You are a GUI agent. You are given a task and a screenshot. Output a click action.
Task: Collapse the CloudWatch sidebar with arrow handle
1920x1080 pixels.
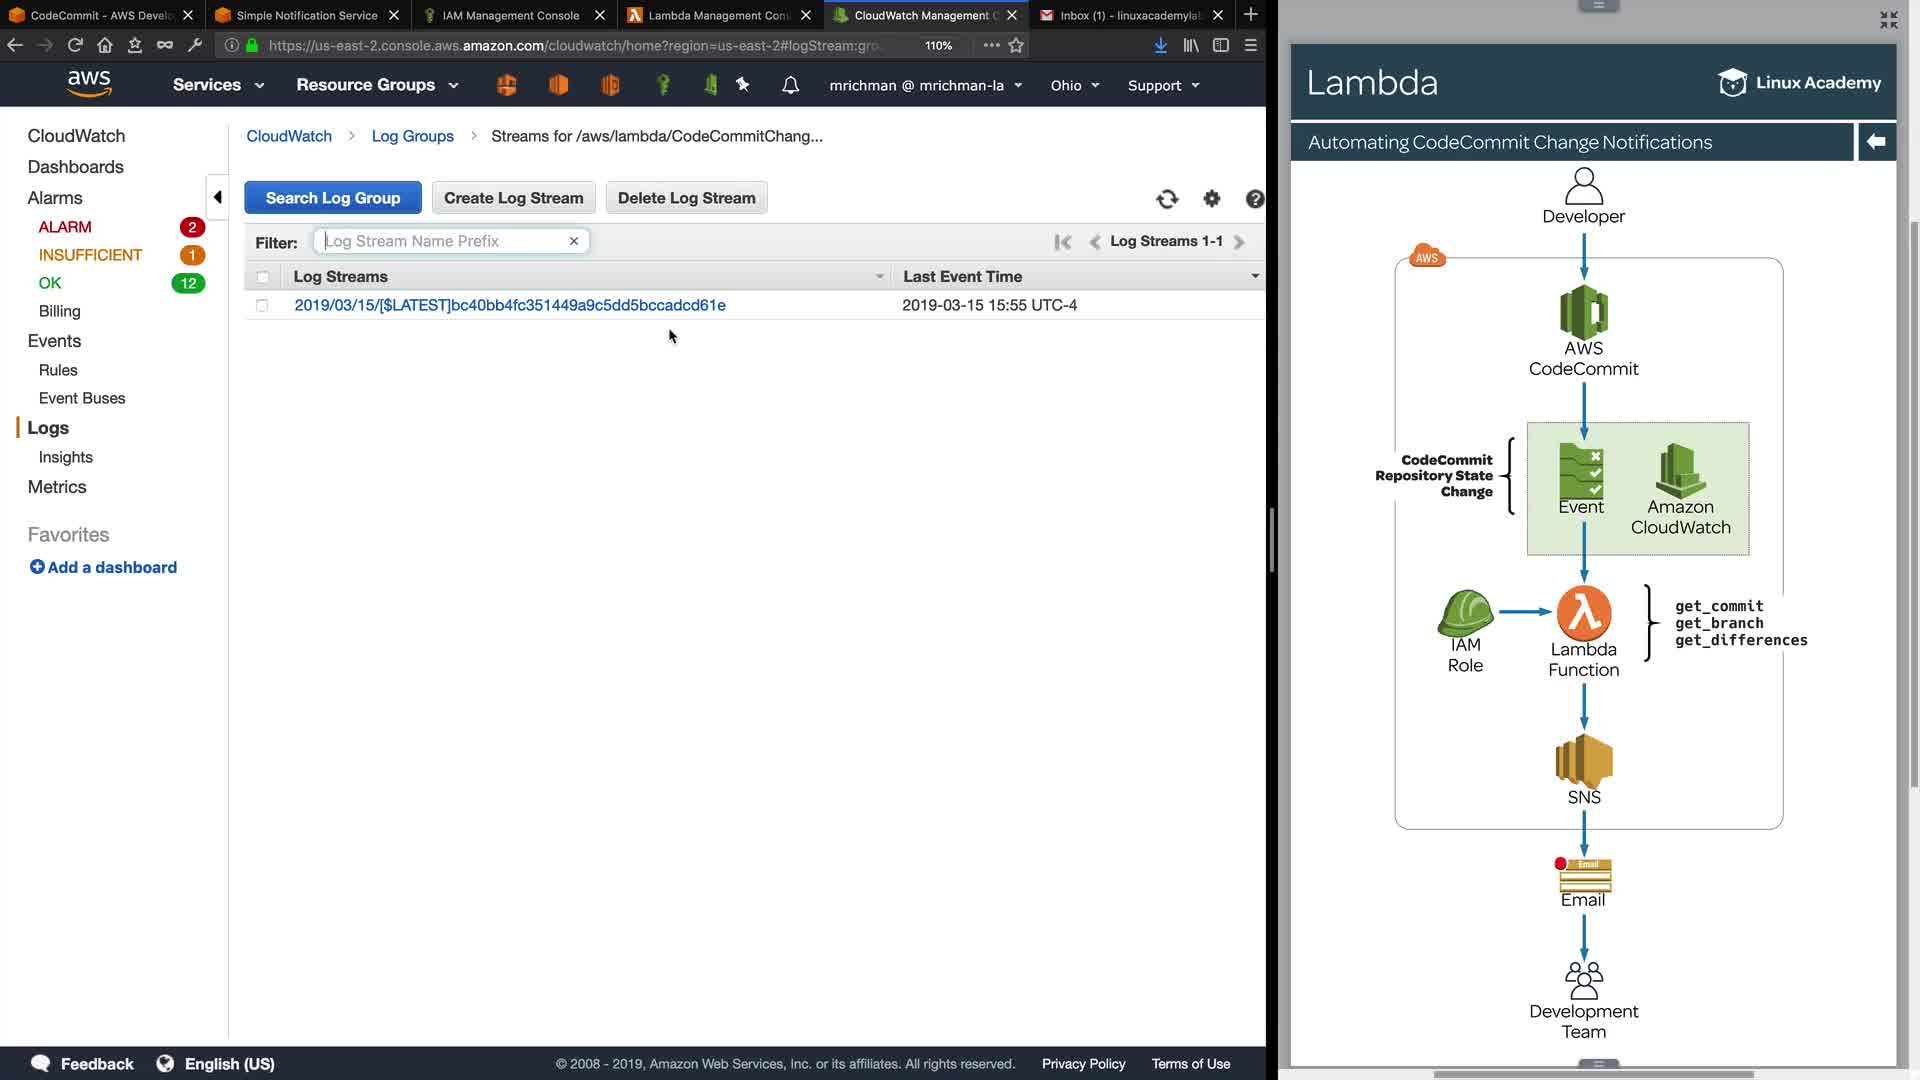pyautogui.click(x=217, y=197)
